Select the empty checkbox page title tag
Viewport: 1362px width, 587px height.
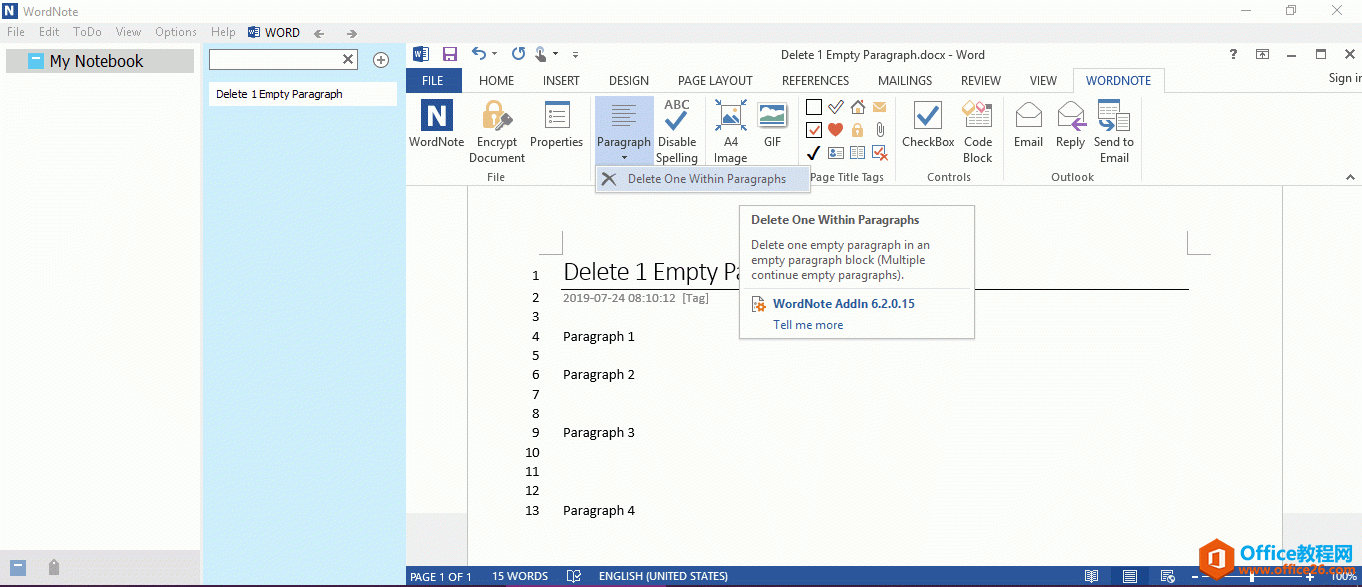coord(814,107)
